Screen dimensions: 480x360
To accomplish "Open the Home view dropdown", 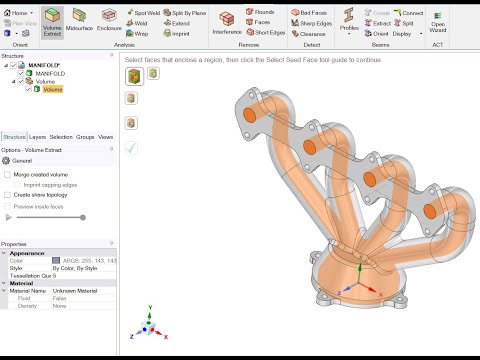I will 32,13.
